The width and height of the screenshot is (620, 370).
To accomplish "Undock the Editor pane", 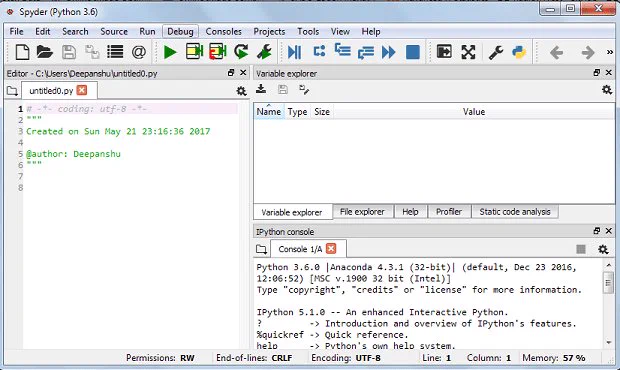I will (231, 73).
